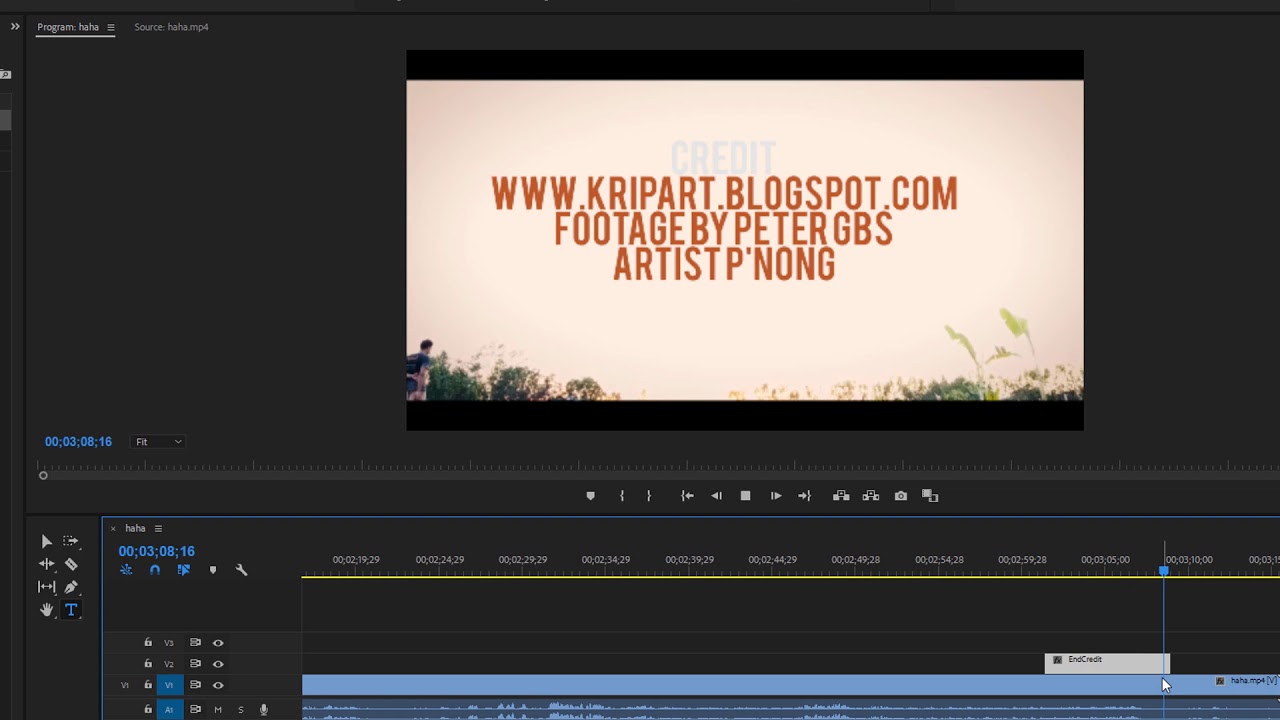Add a marker in the Program monitor
This screenshot has width=1280, height=720.
click(x=590, y=496)
